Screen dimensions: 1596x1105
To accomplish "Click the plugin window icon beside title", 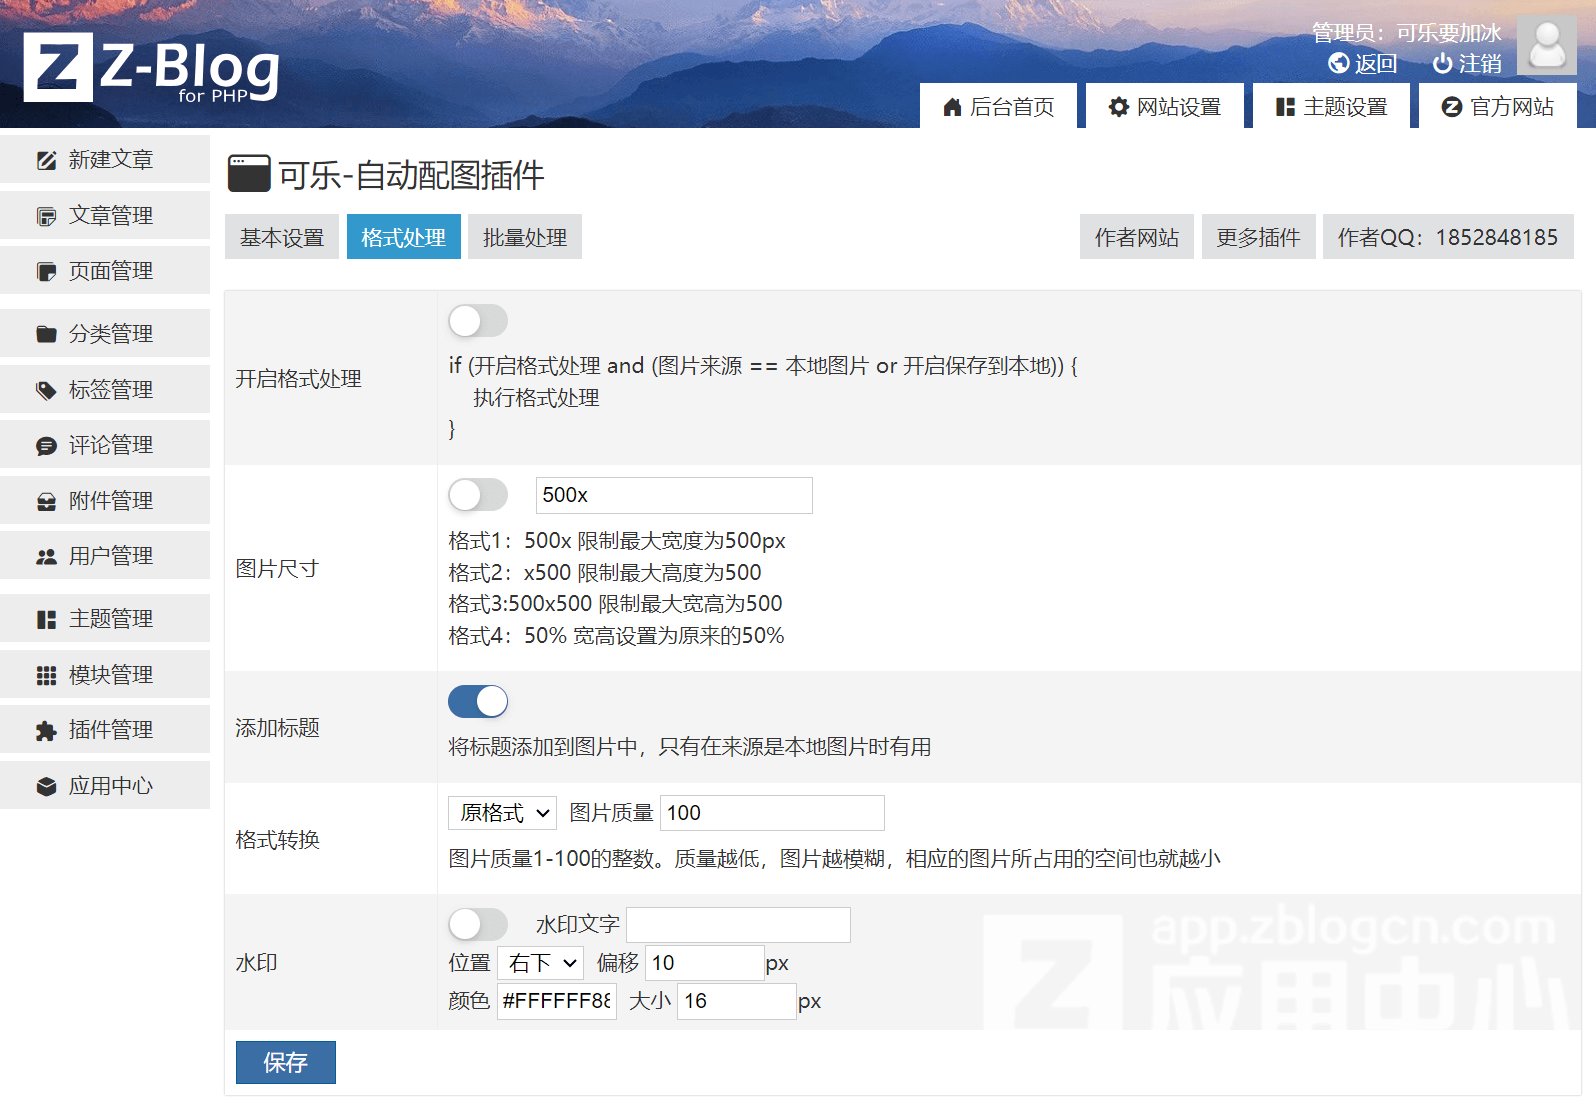I will point(249,173).
